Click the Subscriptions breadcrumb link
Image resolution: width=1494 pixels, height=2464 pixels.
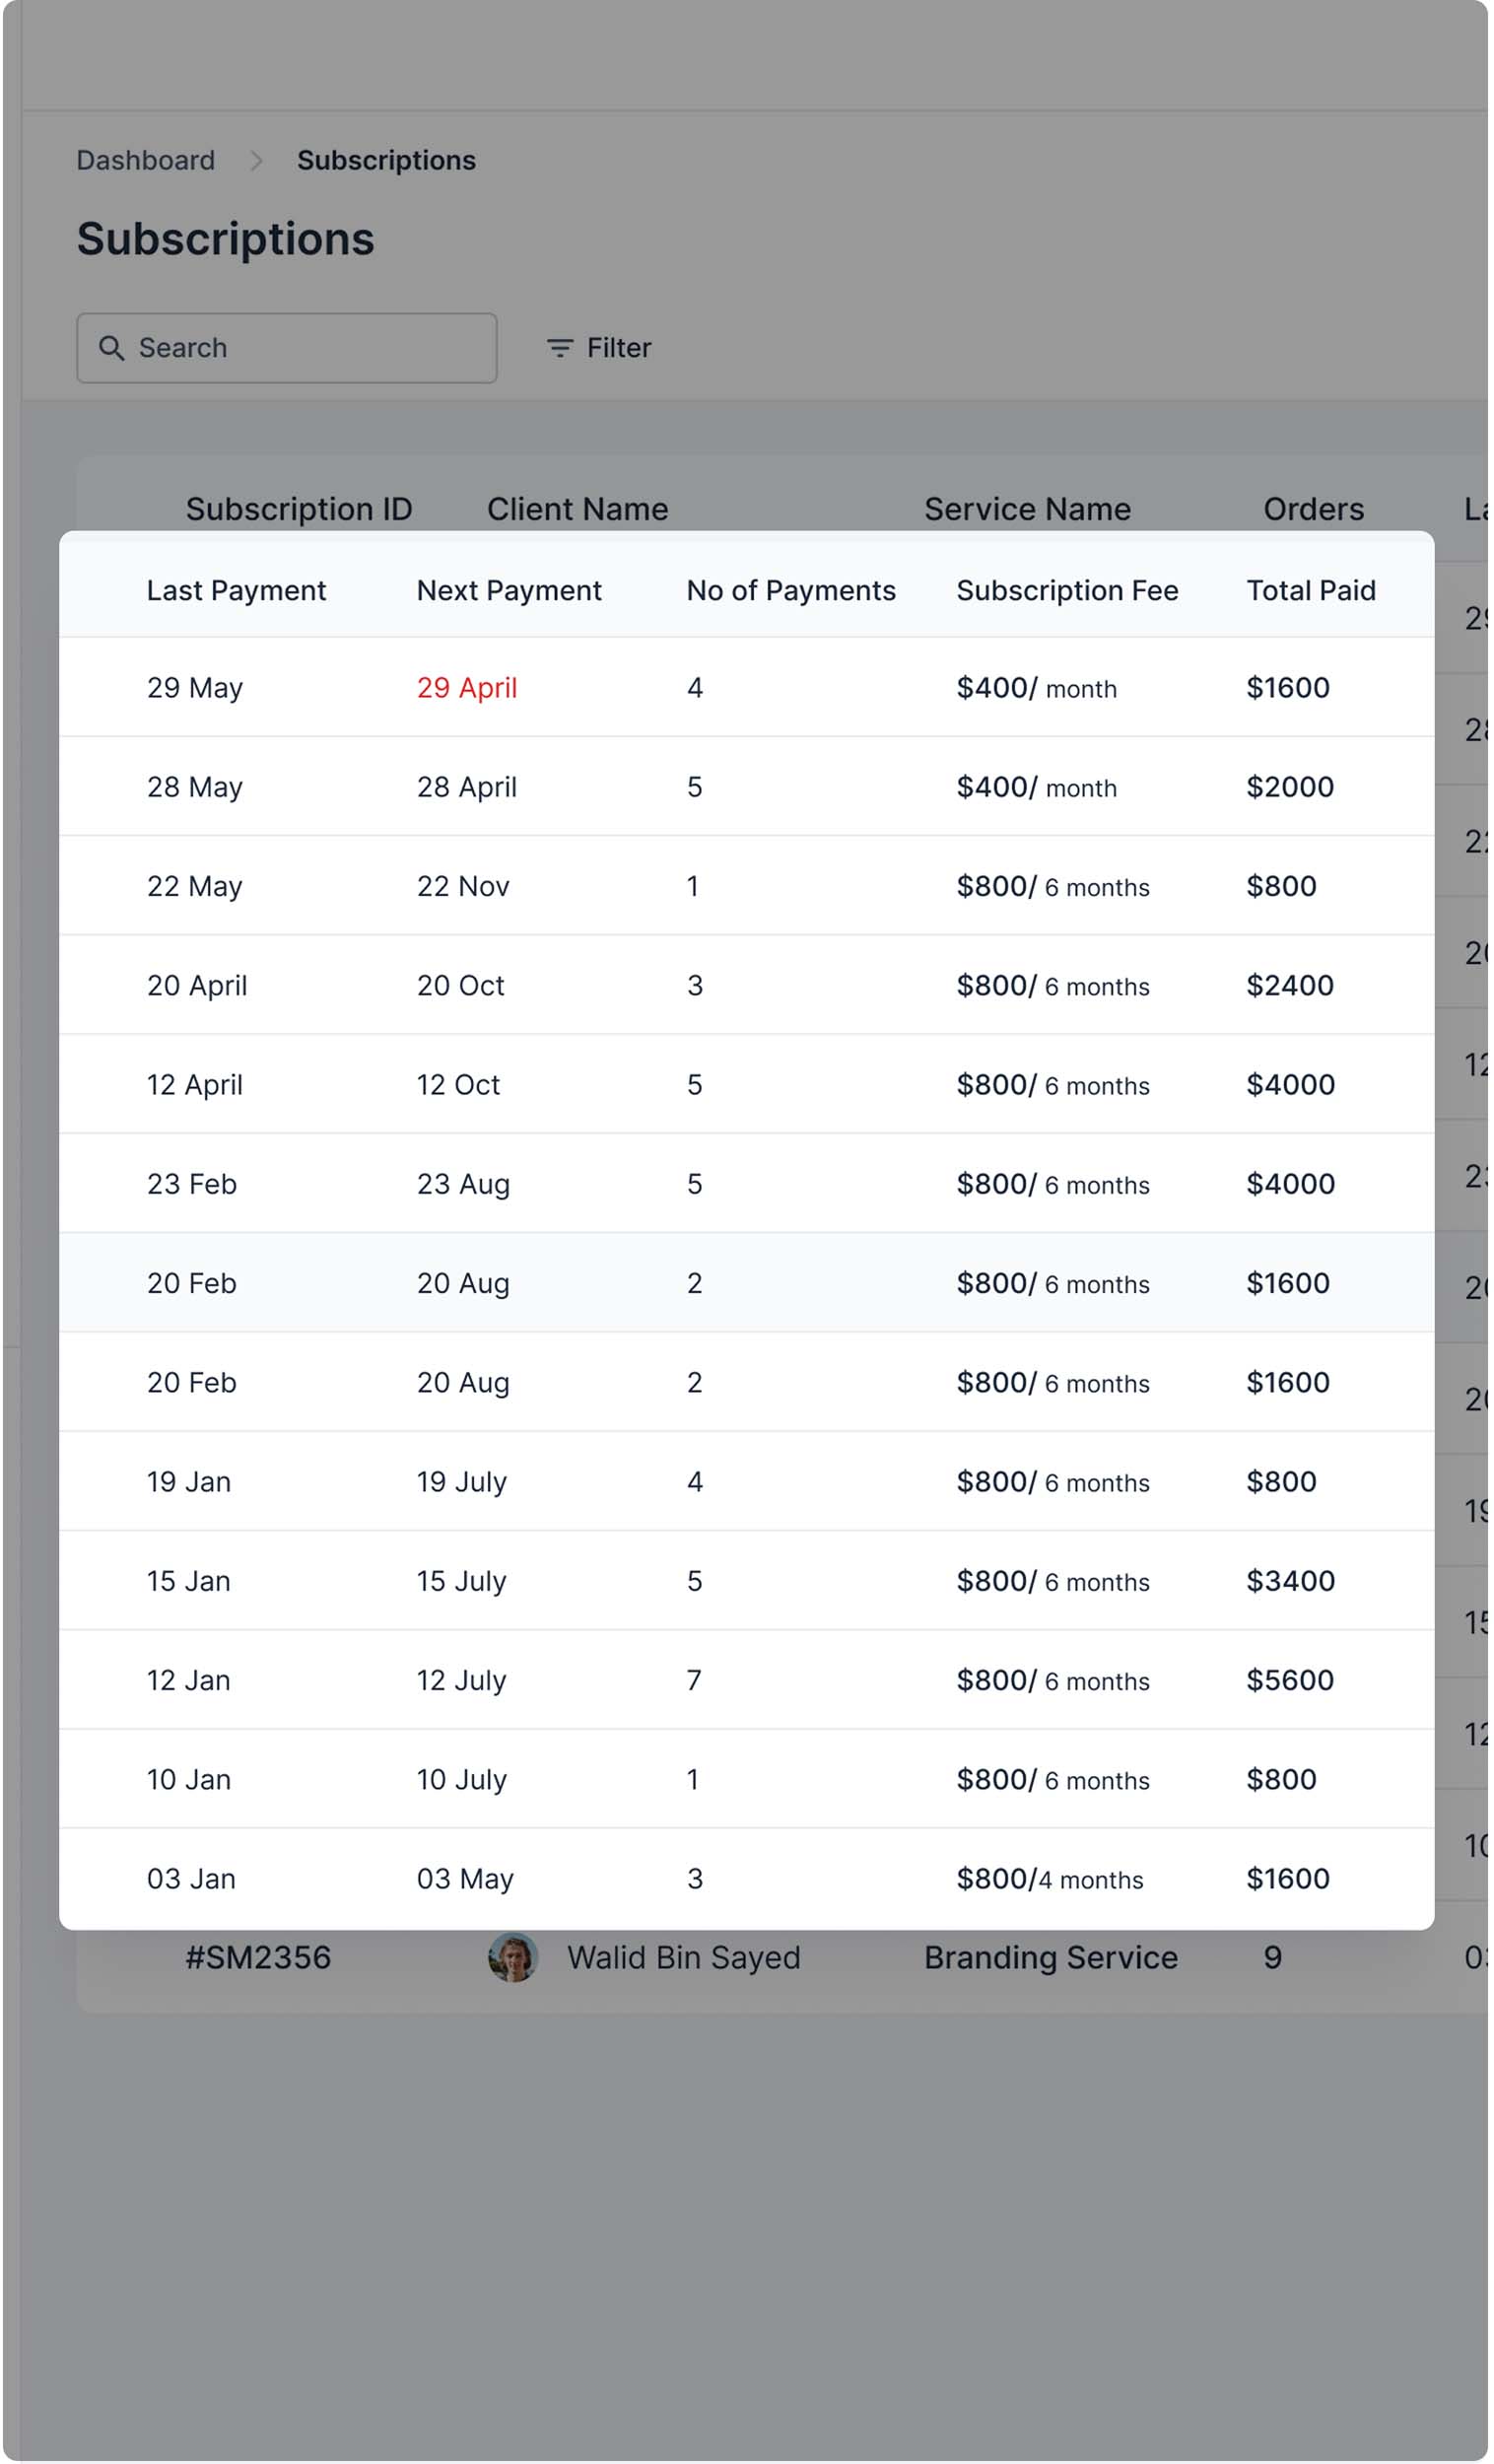click(385, 160)
